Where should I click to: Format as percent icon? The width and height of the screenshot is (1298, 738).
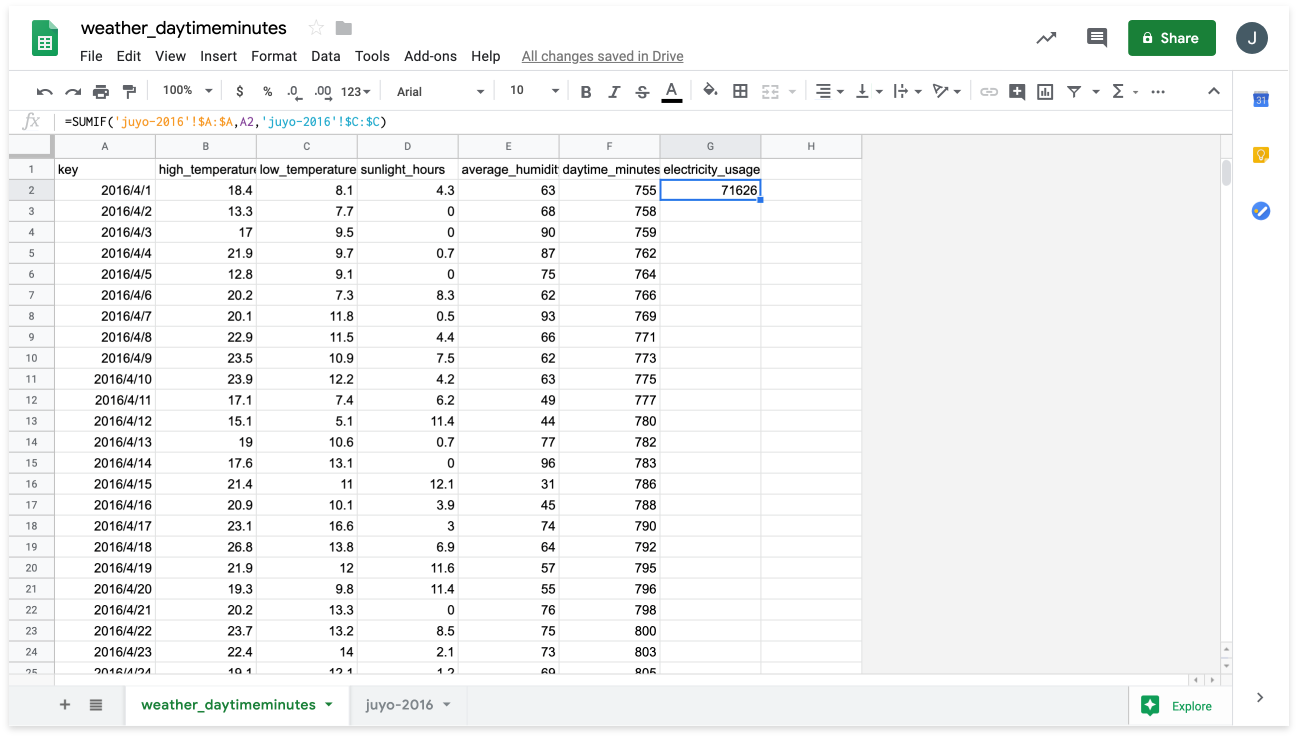268,91
